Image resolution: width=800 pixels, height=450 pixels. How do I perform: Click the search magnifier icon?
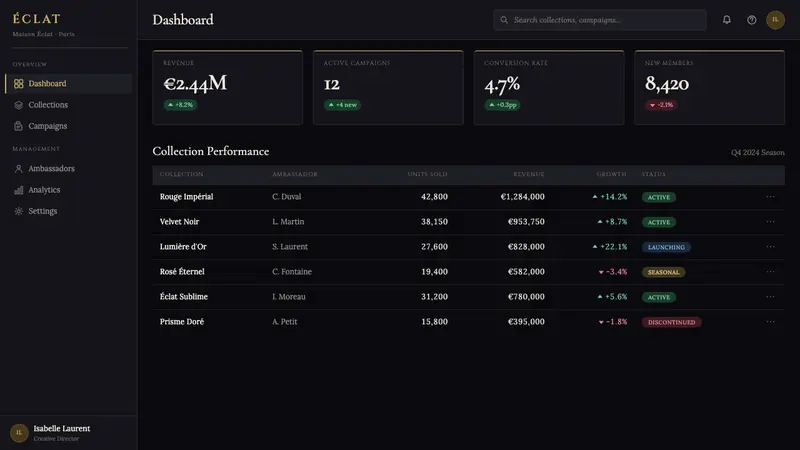pos(504,20)
